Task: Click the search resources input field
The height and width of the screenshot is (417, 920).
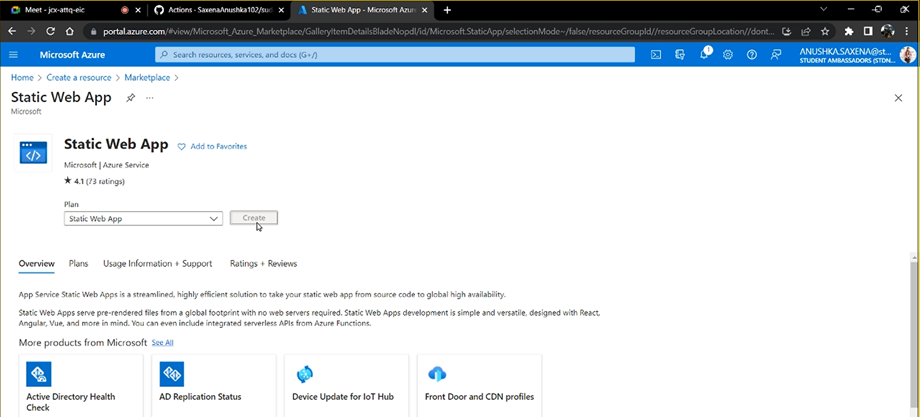Action: tap(395, 55)
